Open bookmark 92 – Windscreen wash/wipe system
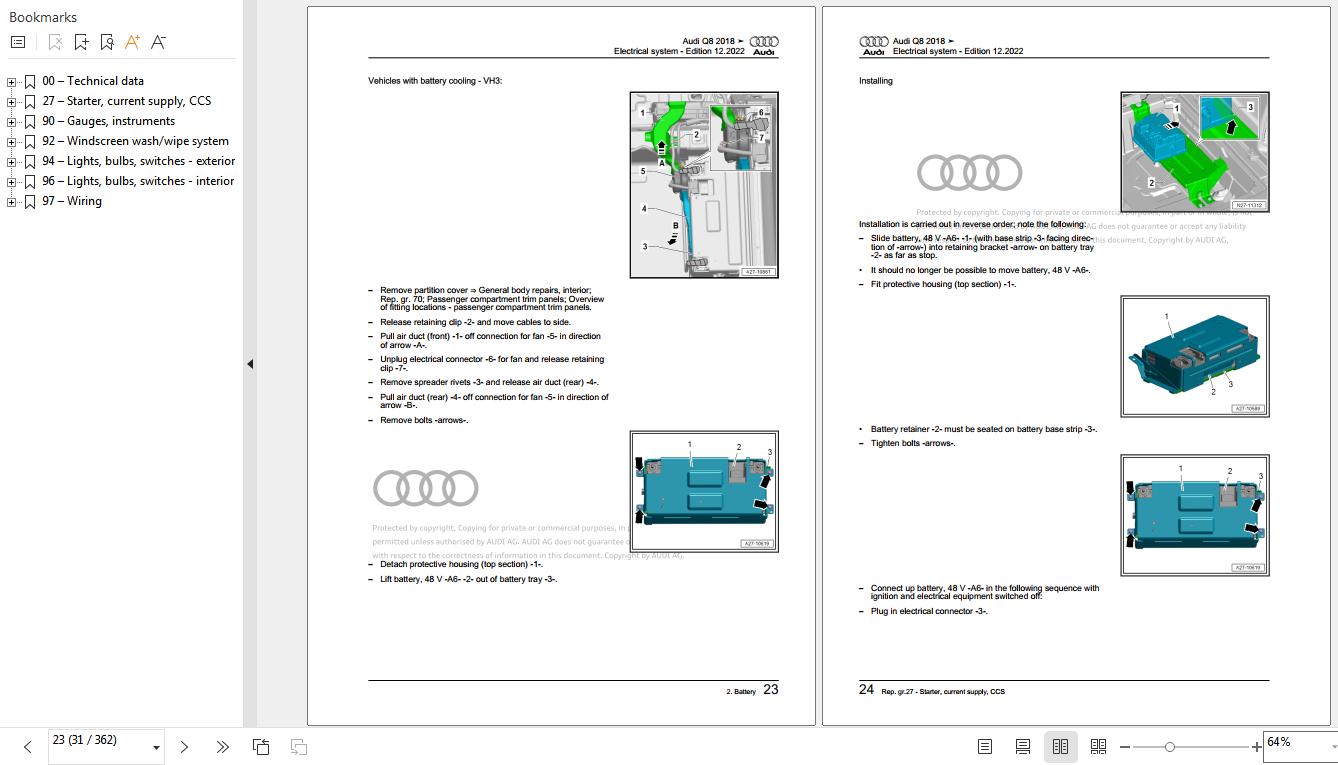 coord(136,141)
